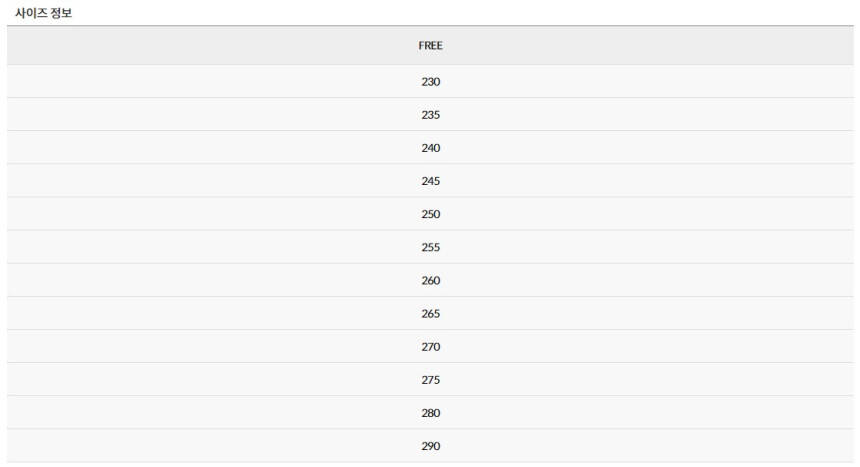Select the 265 size row
860x467 pixels.
pyautogui.click(x=430, y=313)
